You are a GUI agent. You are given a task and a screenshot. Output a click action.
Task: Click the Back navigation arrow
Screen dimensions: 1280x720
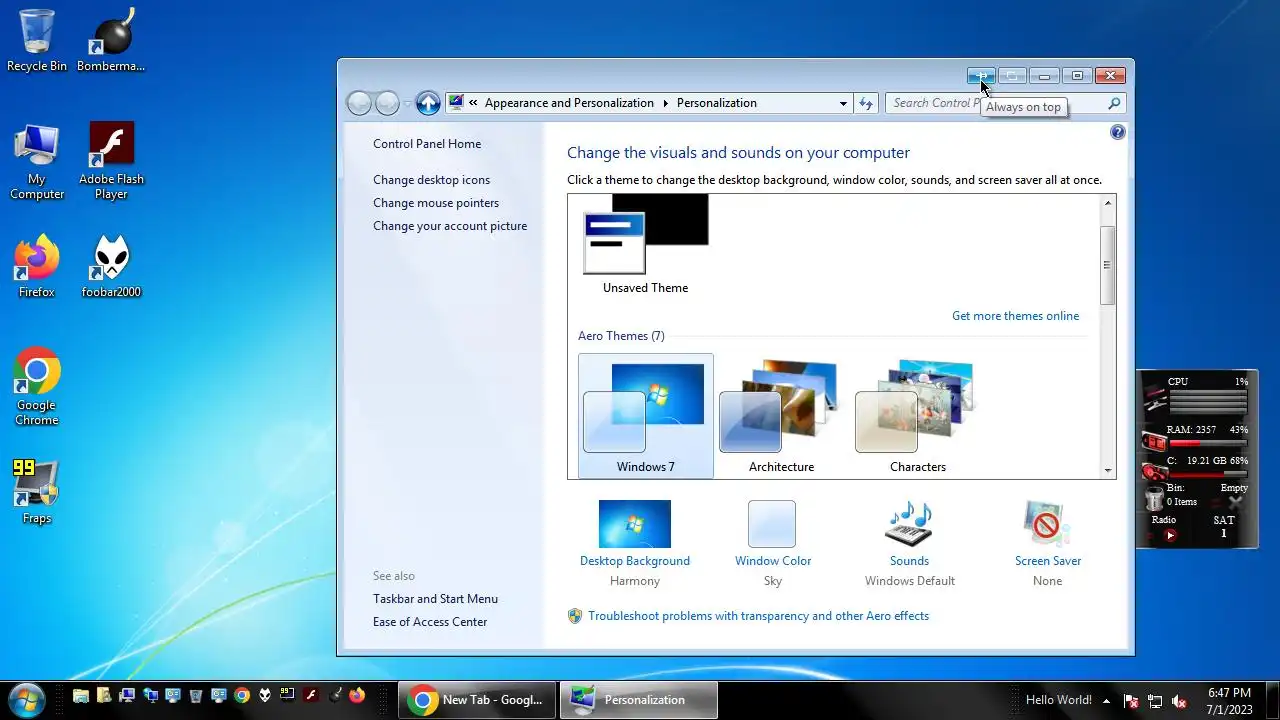(359, 103)
